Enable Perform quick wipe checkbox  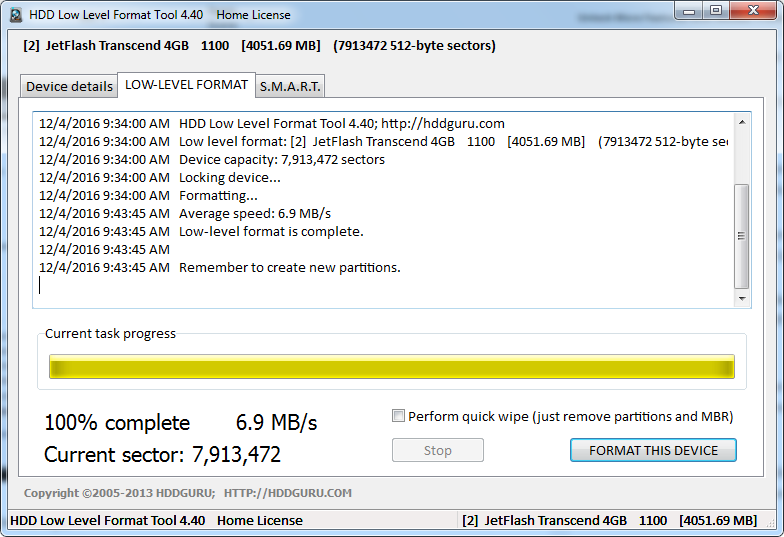(398, 416)
